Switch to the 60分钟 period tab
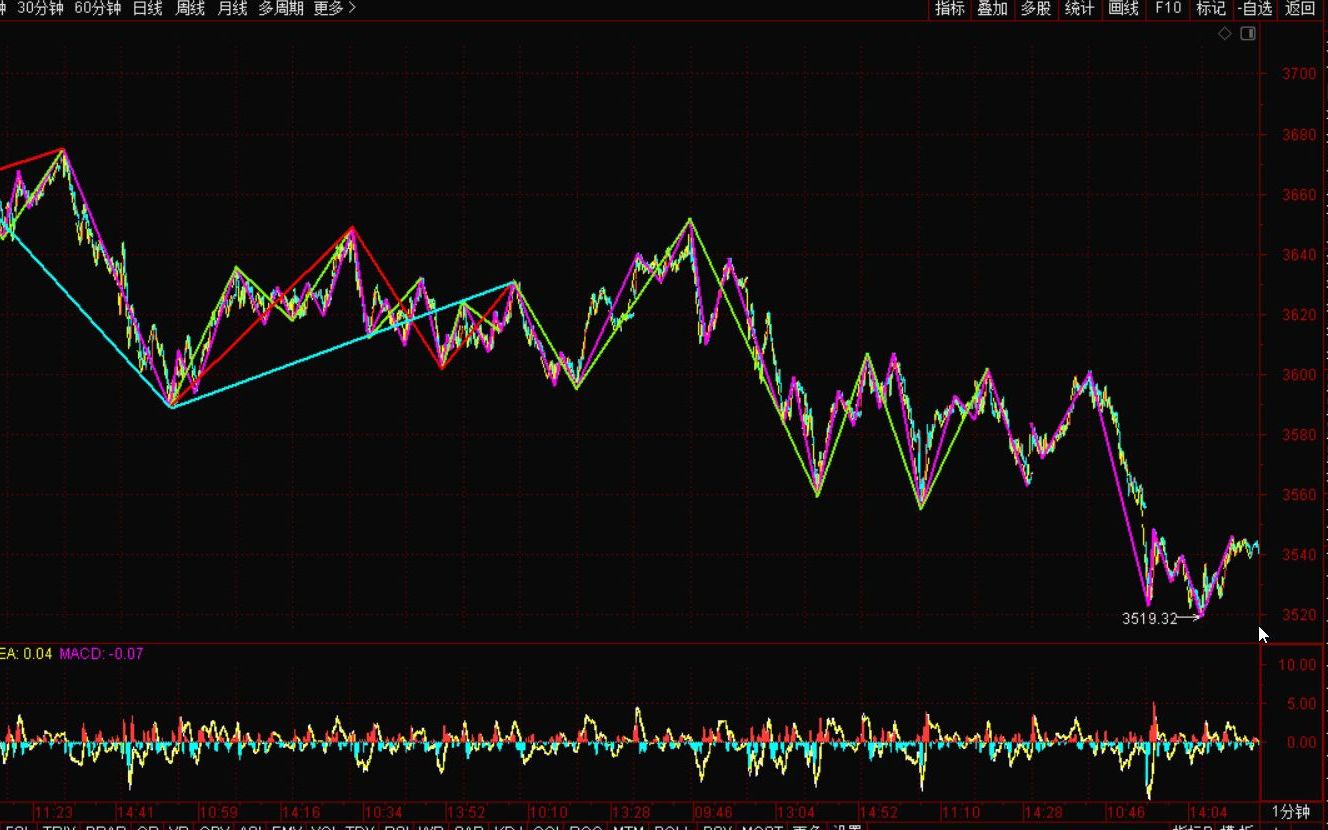This screenshot has width=1328, height=830. [x=98, y=8]
